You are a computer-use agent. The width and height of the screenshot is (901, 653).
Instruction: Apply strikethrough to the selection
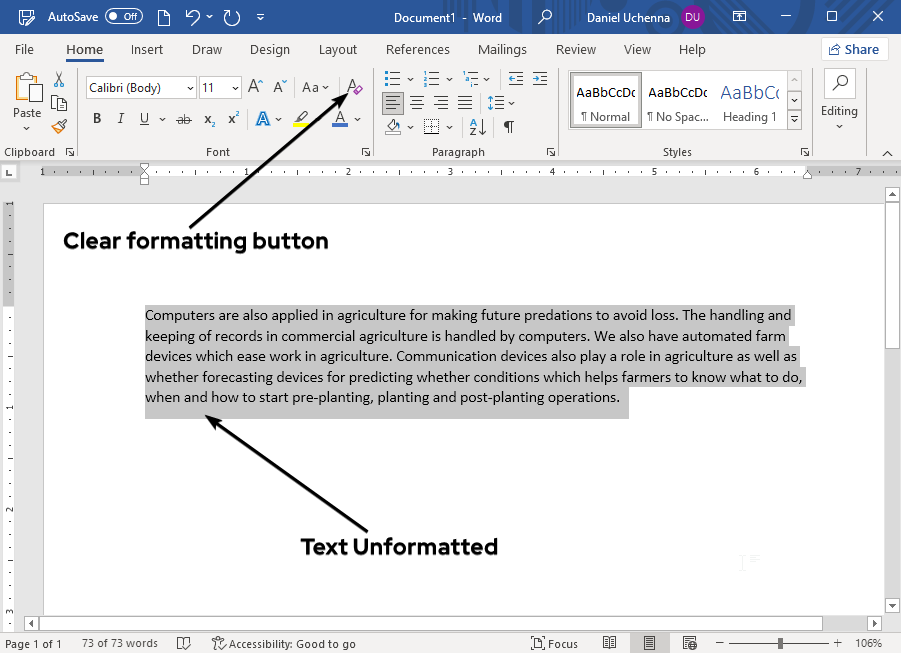pos(183,118)
